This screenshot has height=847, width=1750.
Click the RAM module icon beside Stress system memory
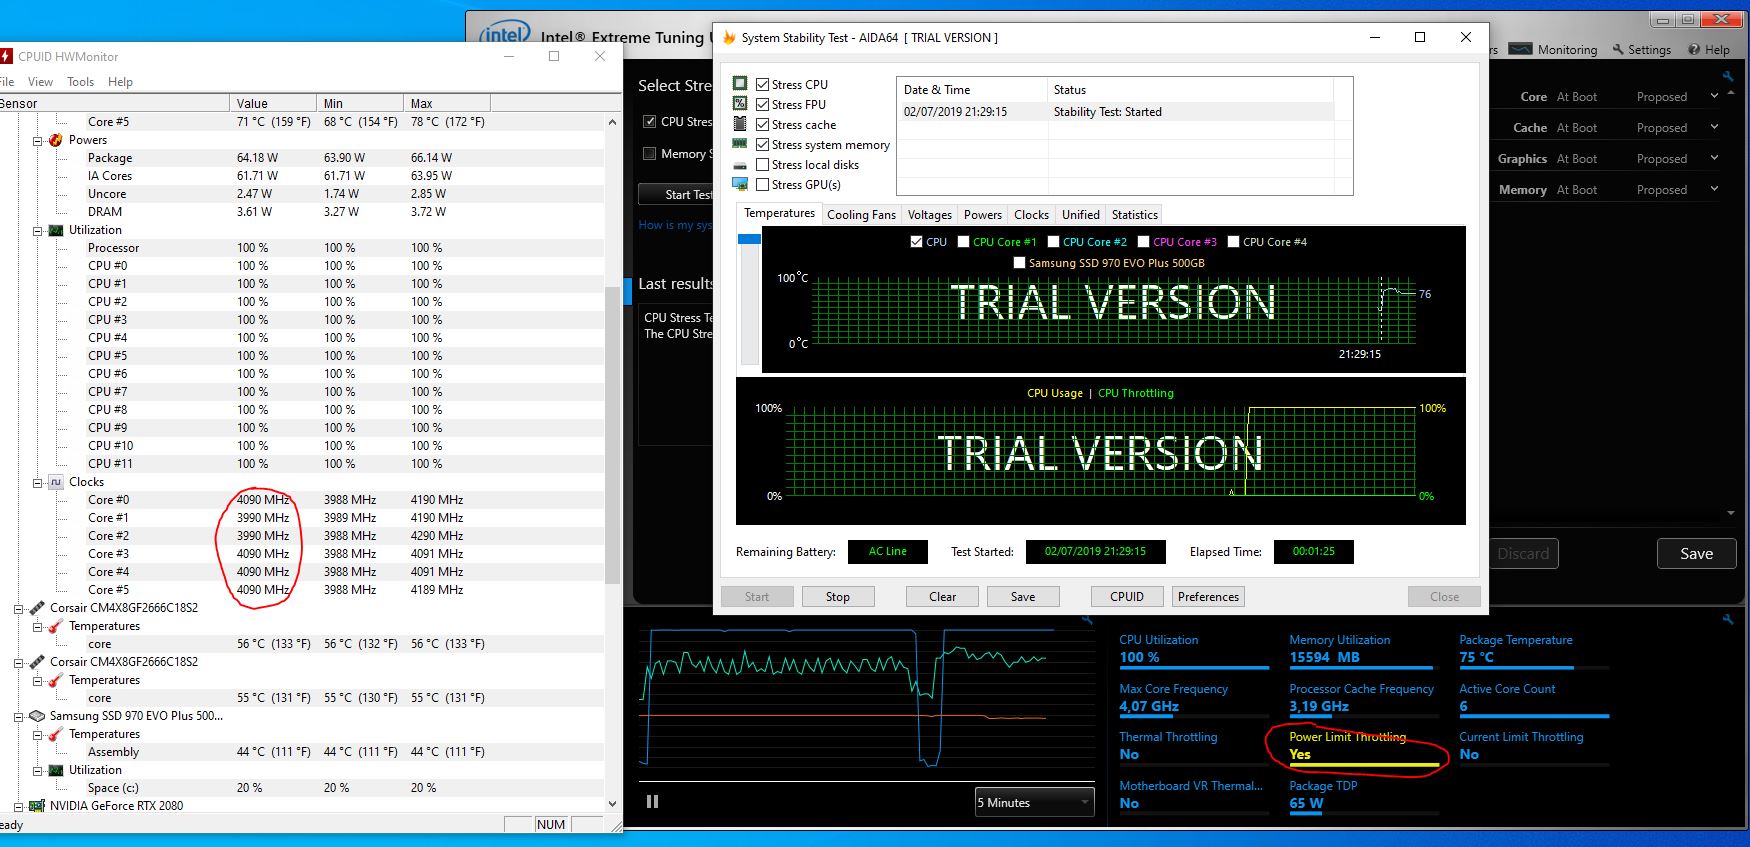tap(740, 144)
